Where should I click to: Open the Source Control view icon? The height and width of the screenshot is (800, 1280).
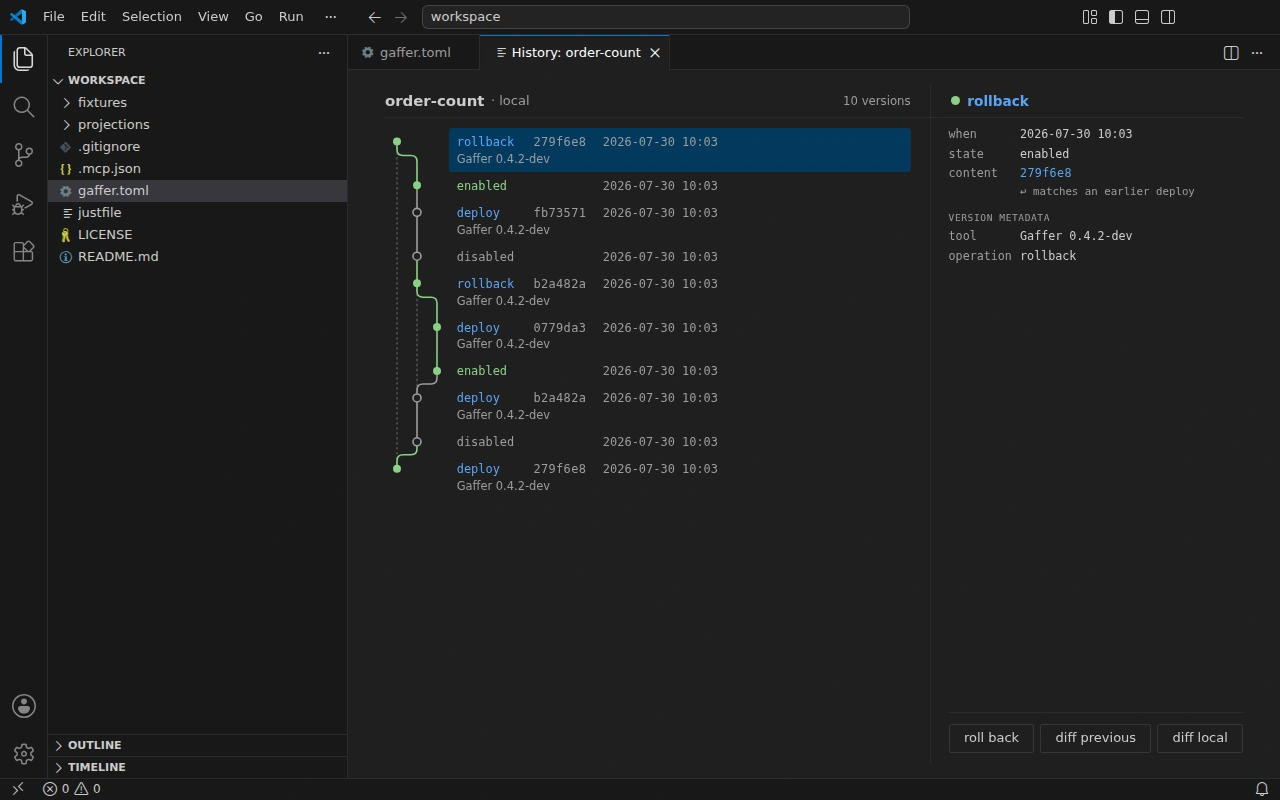(24, 155)
